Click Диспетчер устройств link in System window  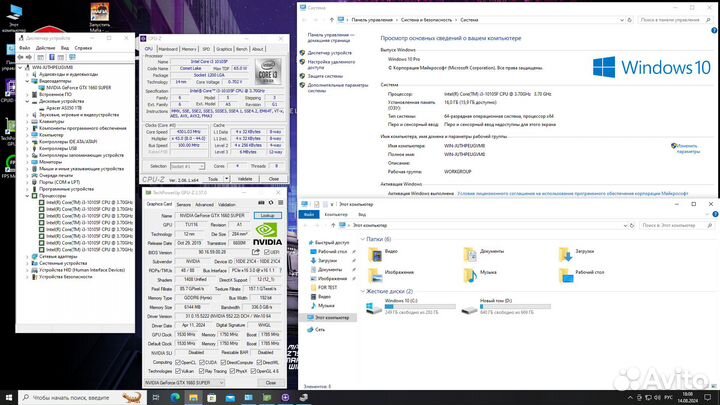click(330, 53)
